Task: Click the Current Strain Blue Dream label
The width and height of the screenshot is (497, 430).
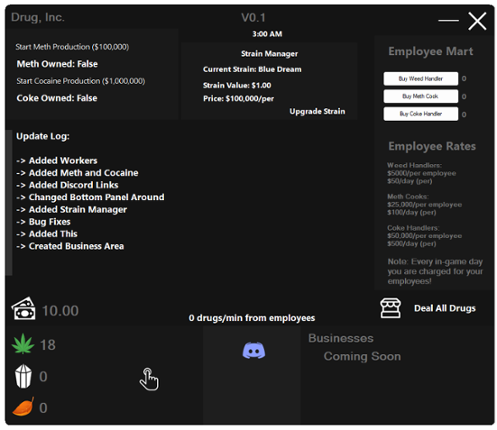Action: click(252, 69)
